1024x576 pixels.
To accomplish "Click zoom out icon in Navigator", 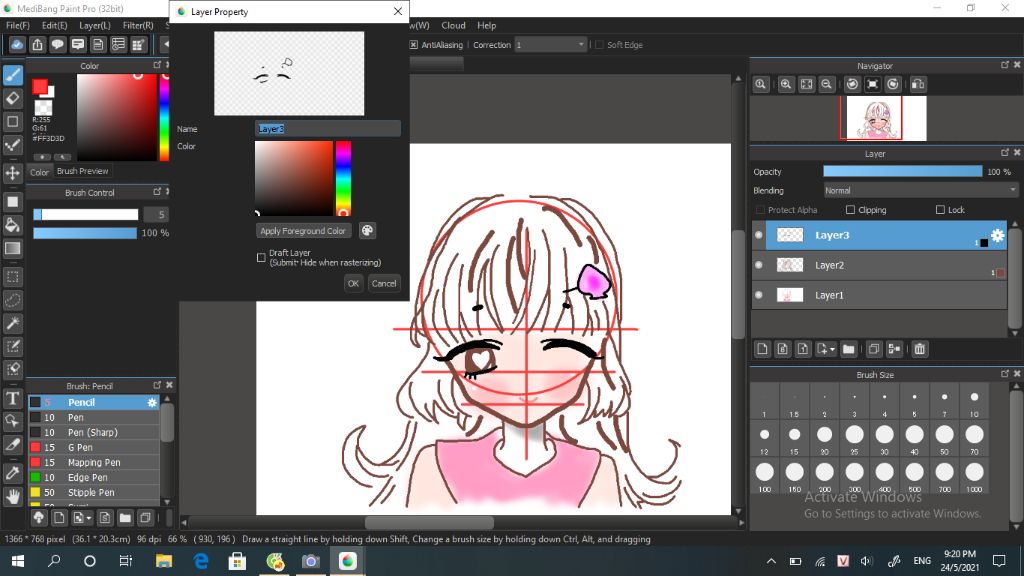I will 827,84.
